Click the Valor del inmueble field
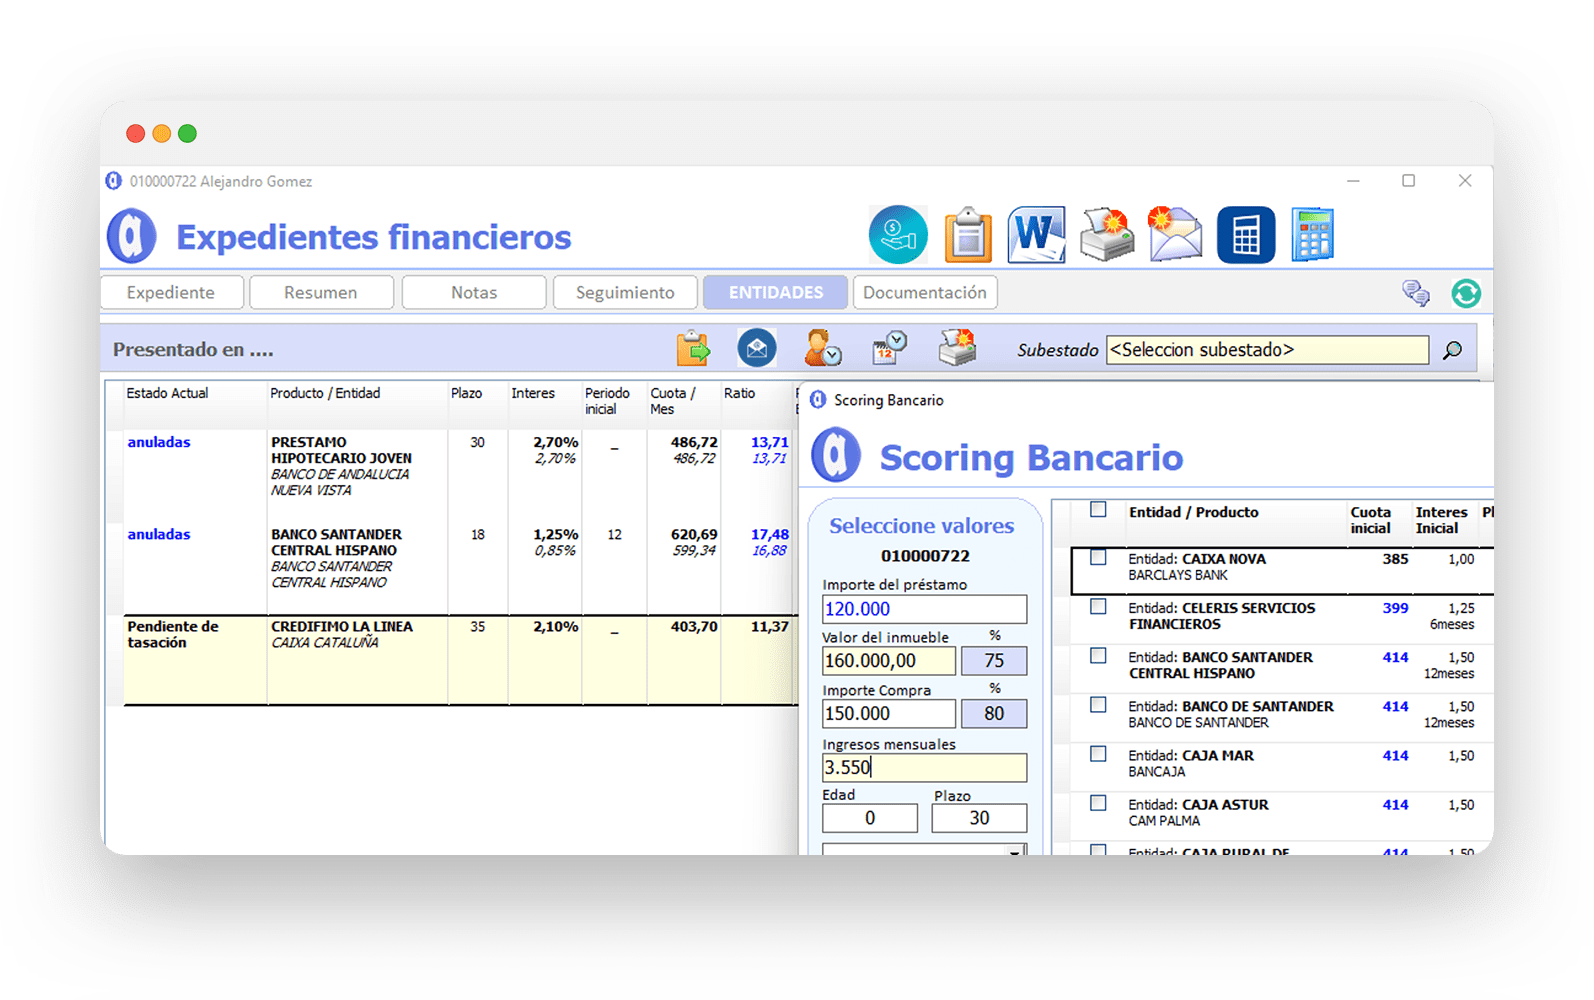 coord(888,661)
